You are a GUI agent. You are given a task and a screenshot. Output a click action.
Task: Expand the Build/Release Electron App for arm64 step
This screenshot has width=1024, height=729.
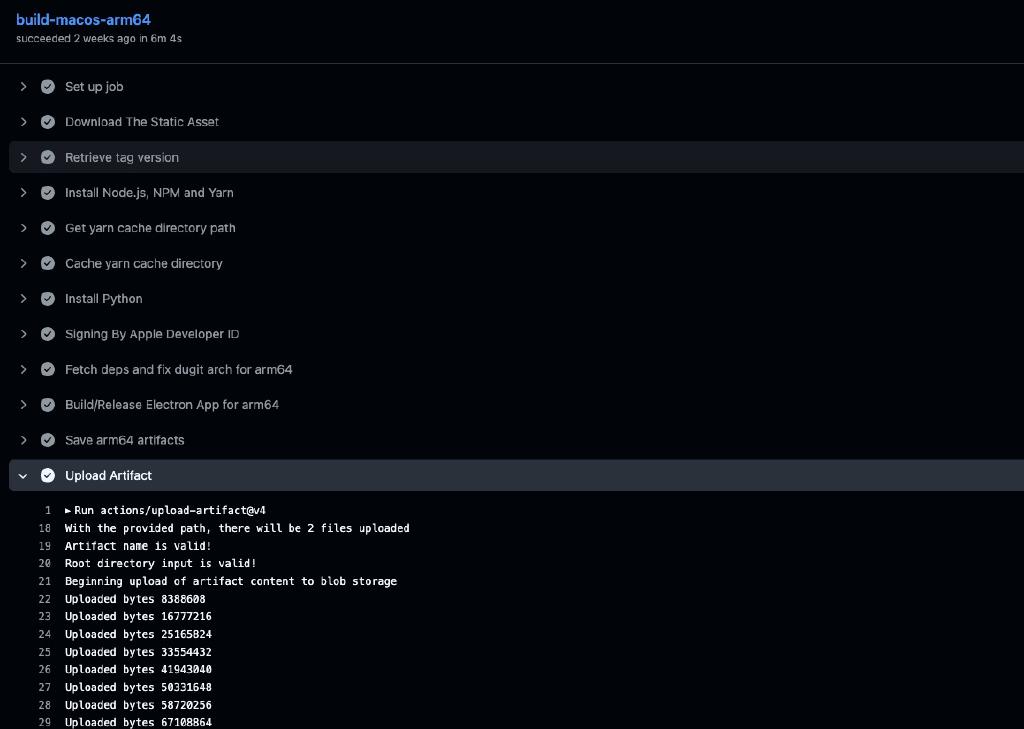(23, 405)
